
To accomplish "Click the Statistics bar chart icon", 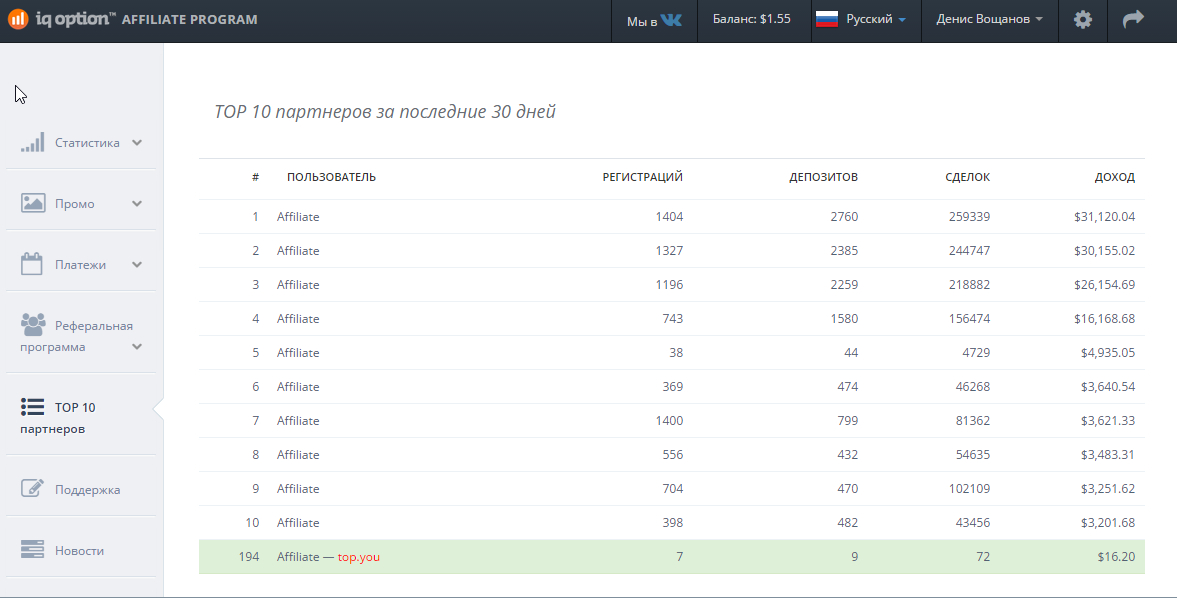I will [x=33, y=142].
